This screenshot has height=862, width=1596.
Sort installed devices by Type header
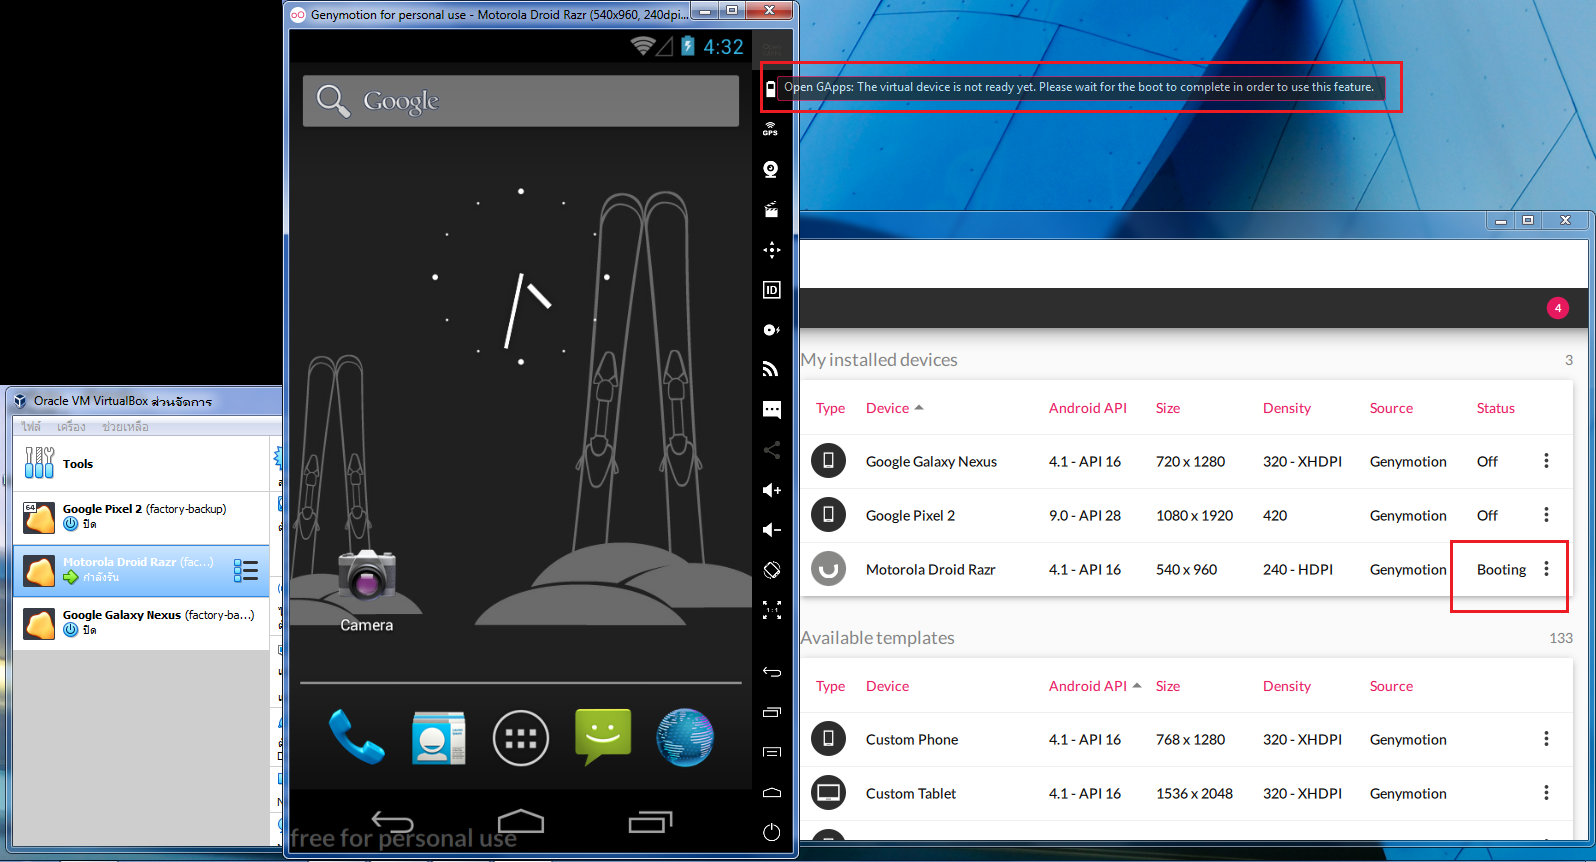point(831,408)
